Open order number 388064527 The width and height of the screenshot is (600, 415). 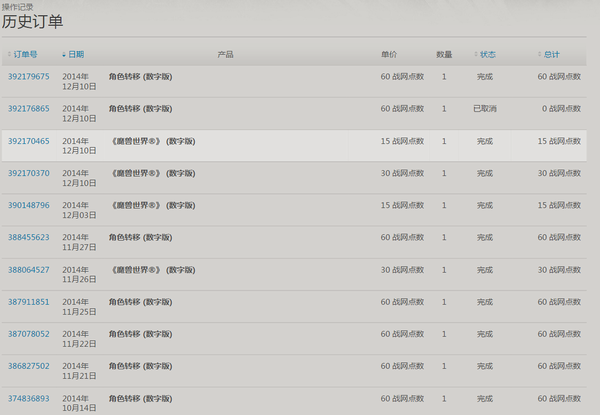pos(29,270)
